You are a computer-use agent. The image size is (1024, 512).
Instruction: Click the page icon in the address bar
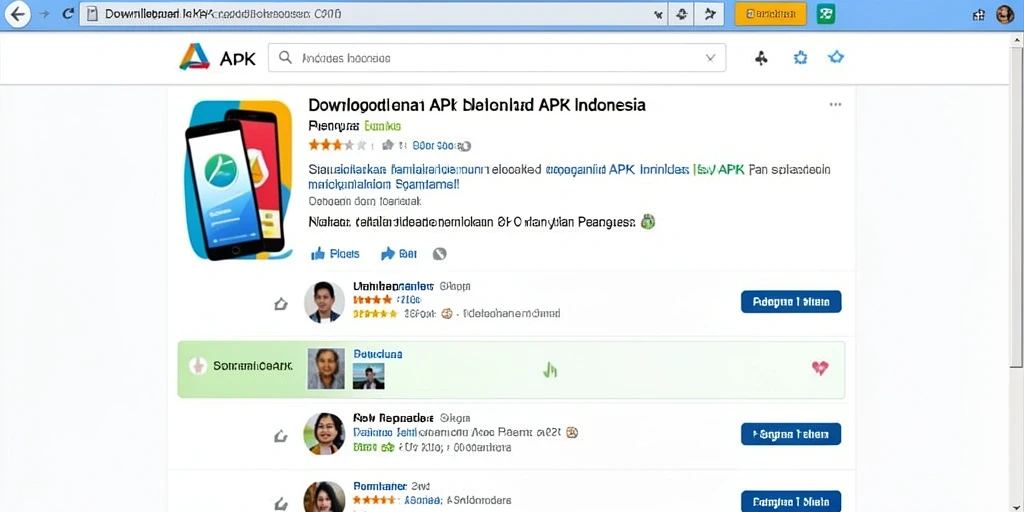click(x=92, y=14)
